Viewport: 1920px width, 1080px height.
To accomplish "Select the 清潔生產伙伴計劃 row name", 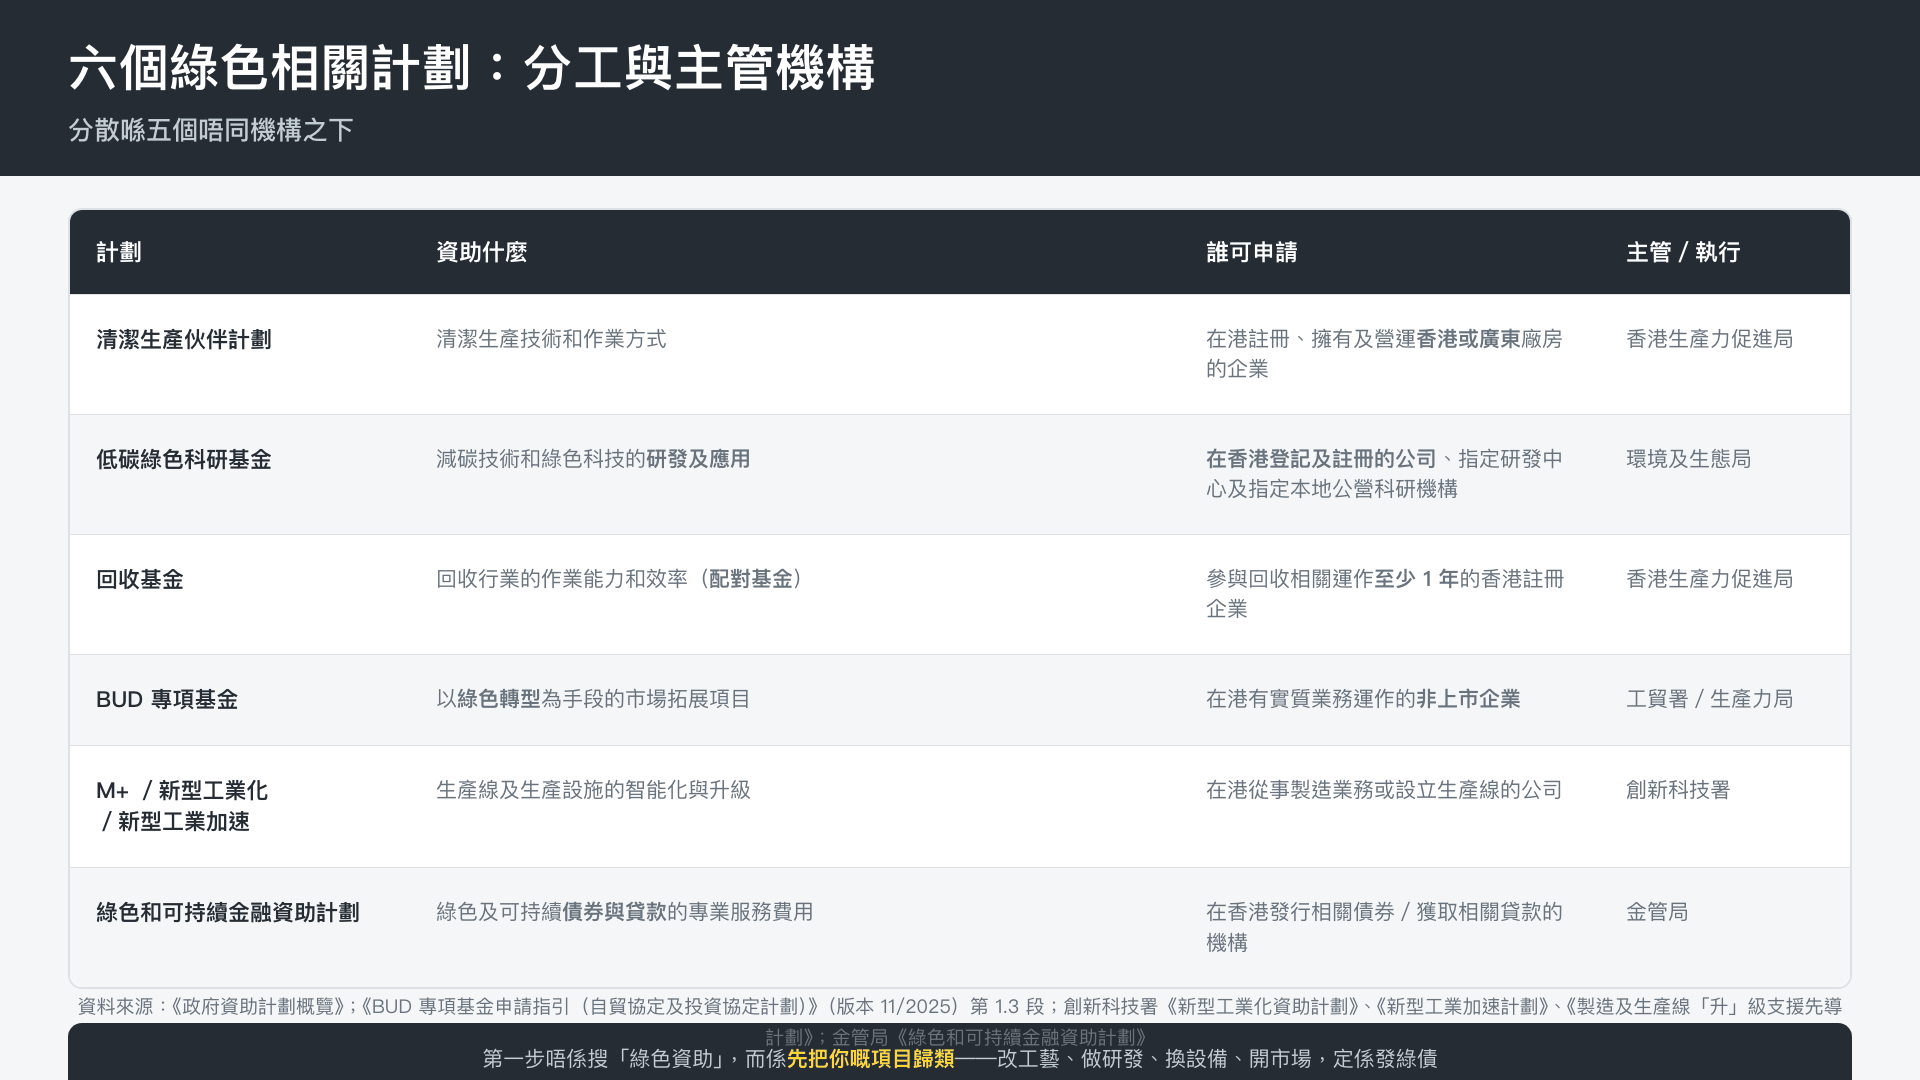I will (184, 340).
